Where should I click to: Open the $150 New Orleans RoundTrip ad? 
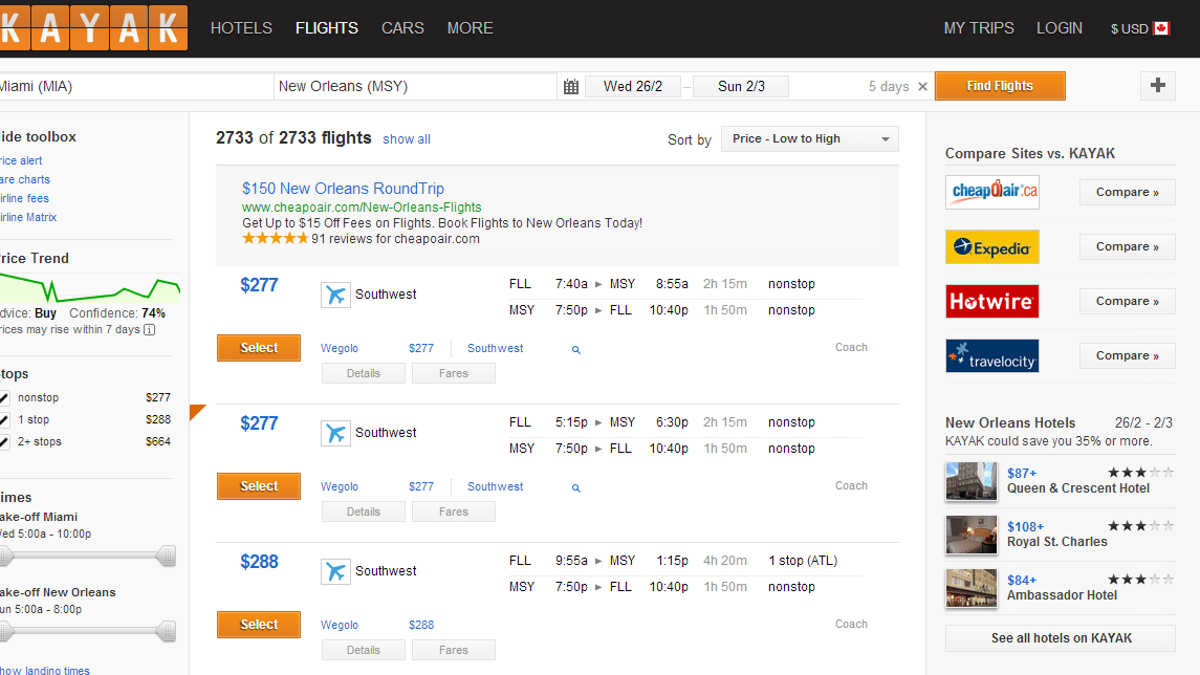click(x=343, y=188)
